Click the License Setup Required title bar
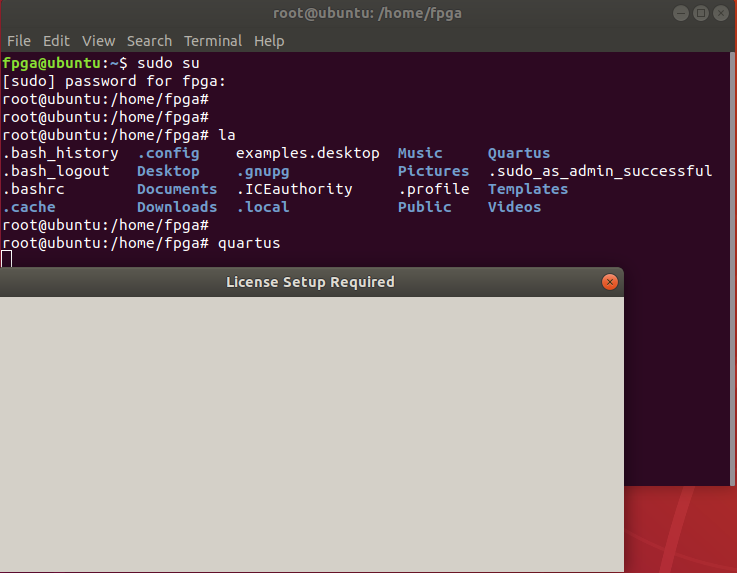This screenshot has height=573, width=737. click(310, 282)
